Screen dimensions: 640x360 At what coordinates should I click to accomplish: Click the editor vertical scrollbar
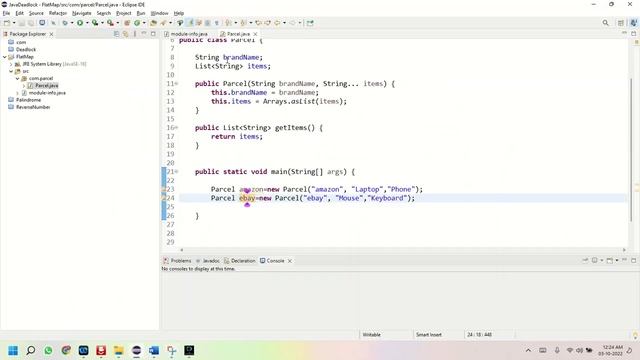[631, 149]
